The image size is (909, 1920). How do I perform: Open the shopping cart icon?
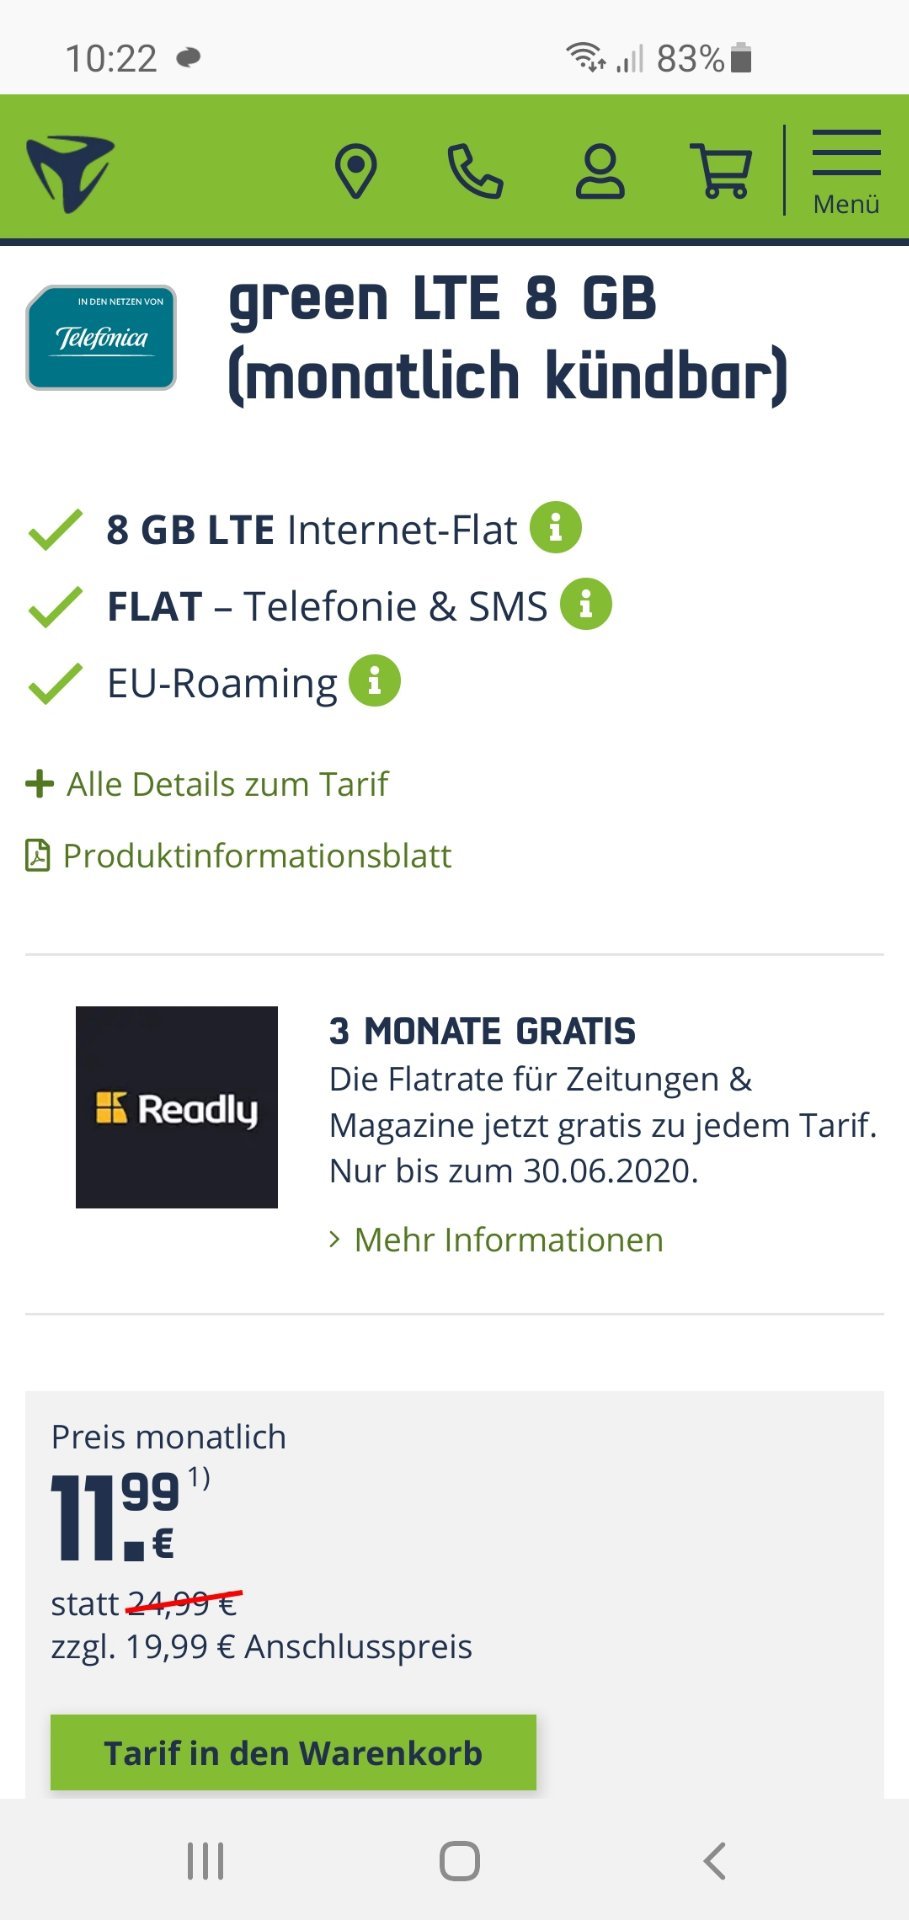tap(720, 171)
